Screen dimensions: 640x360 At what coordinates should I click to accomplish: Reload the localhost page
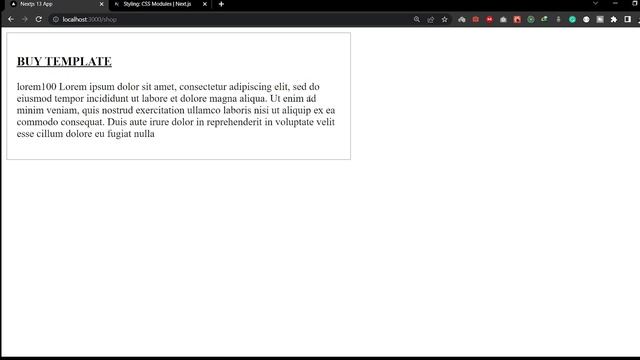coord(38,19)
